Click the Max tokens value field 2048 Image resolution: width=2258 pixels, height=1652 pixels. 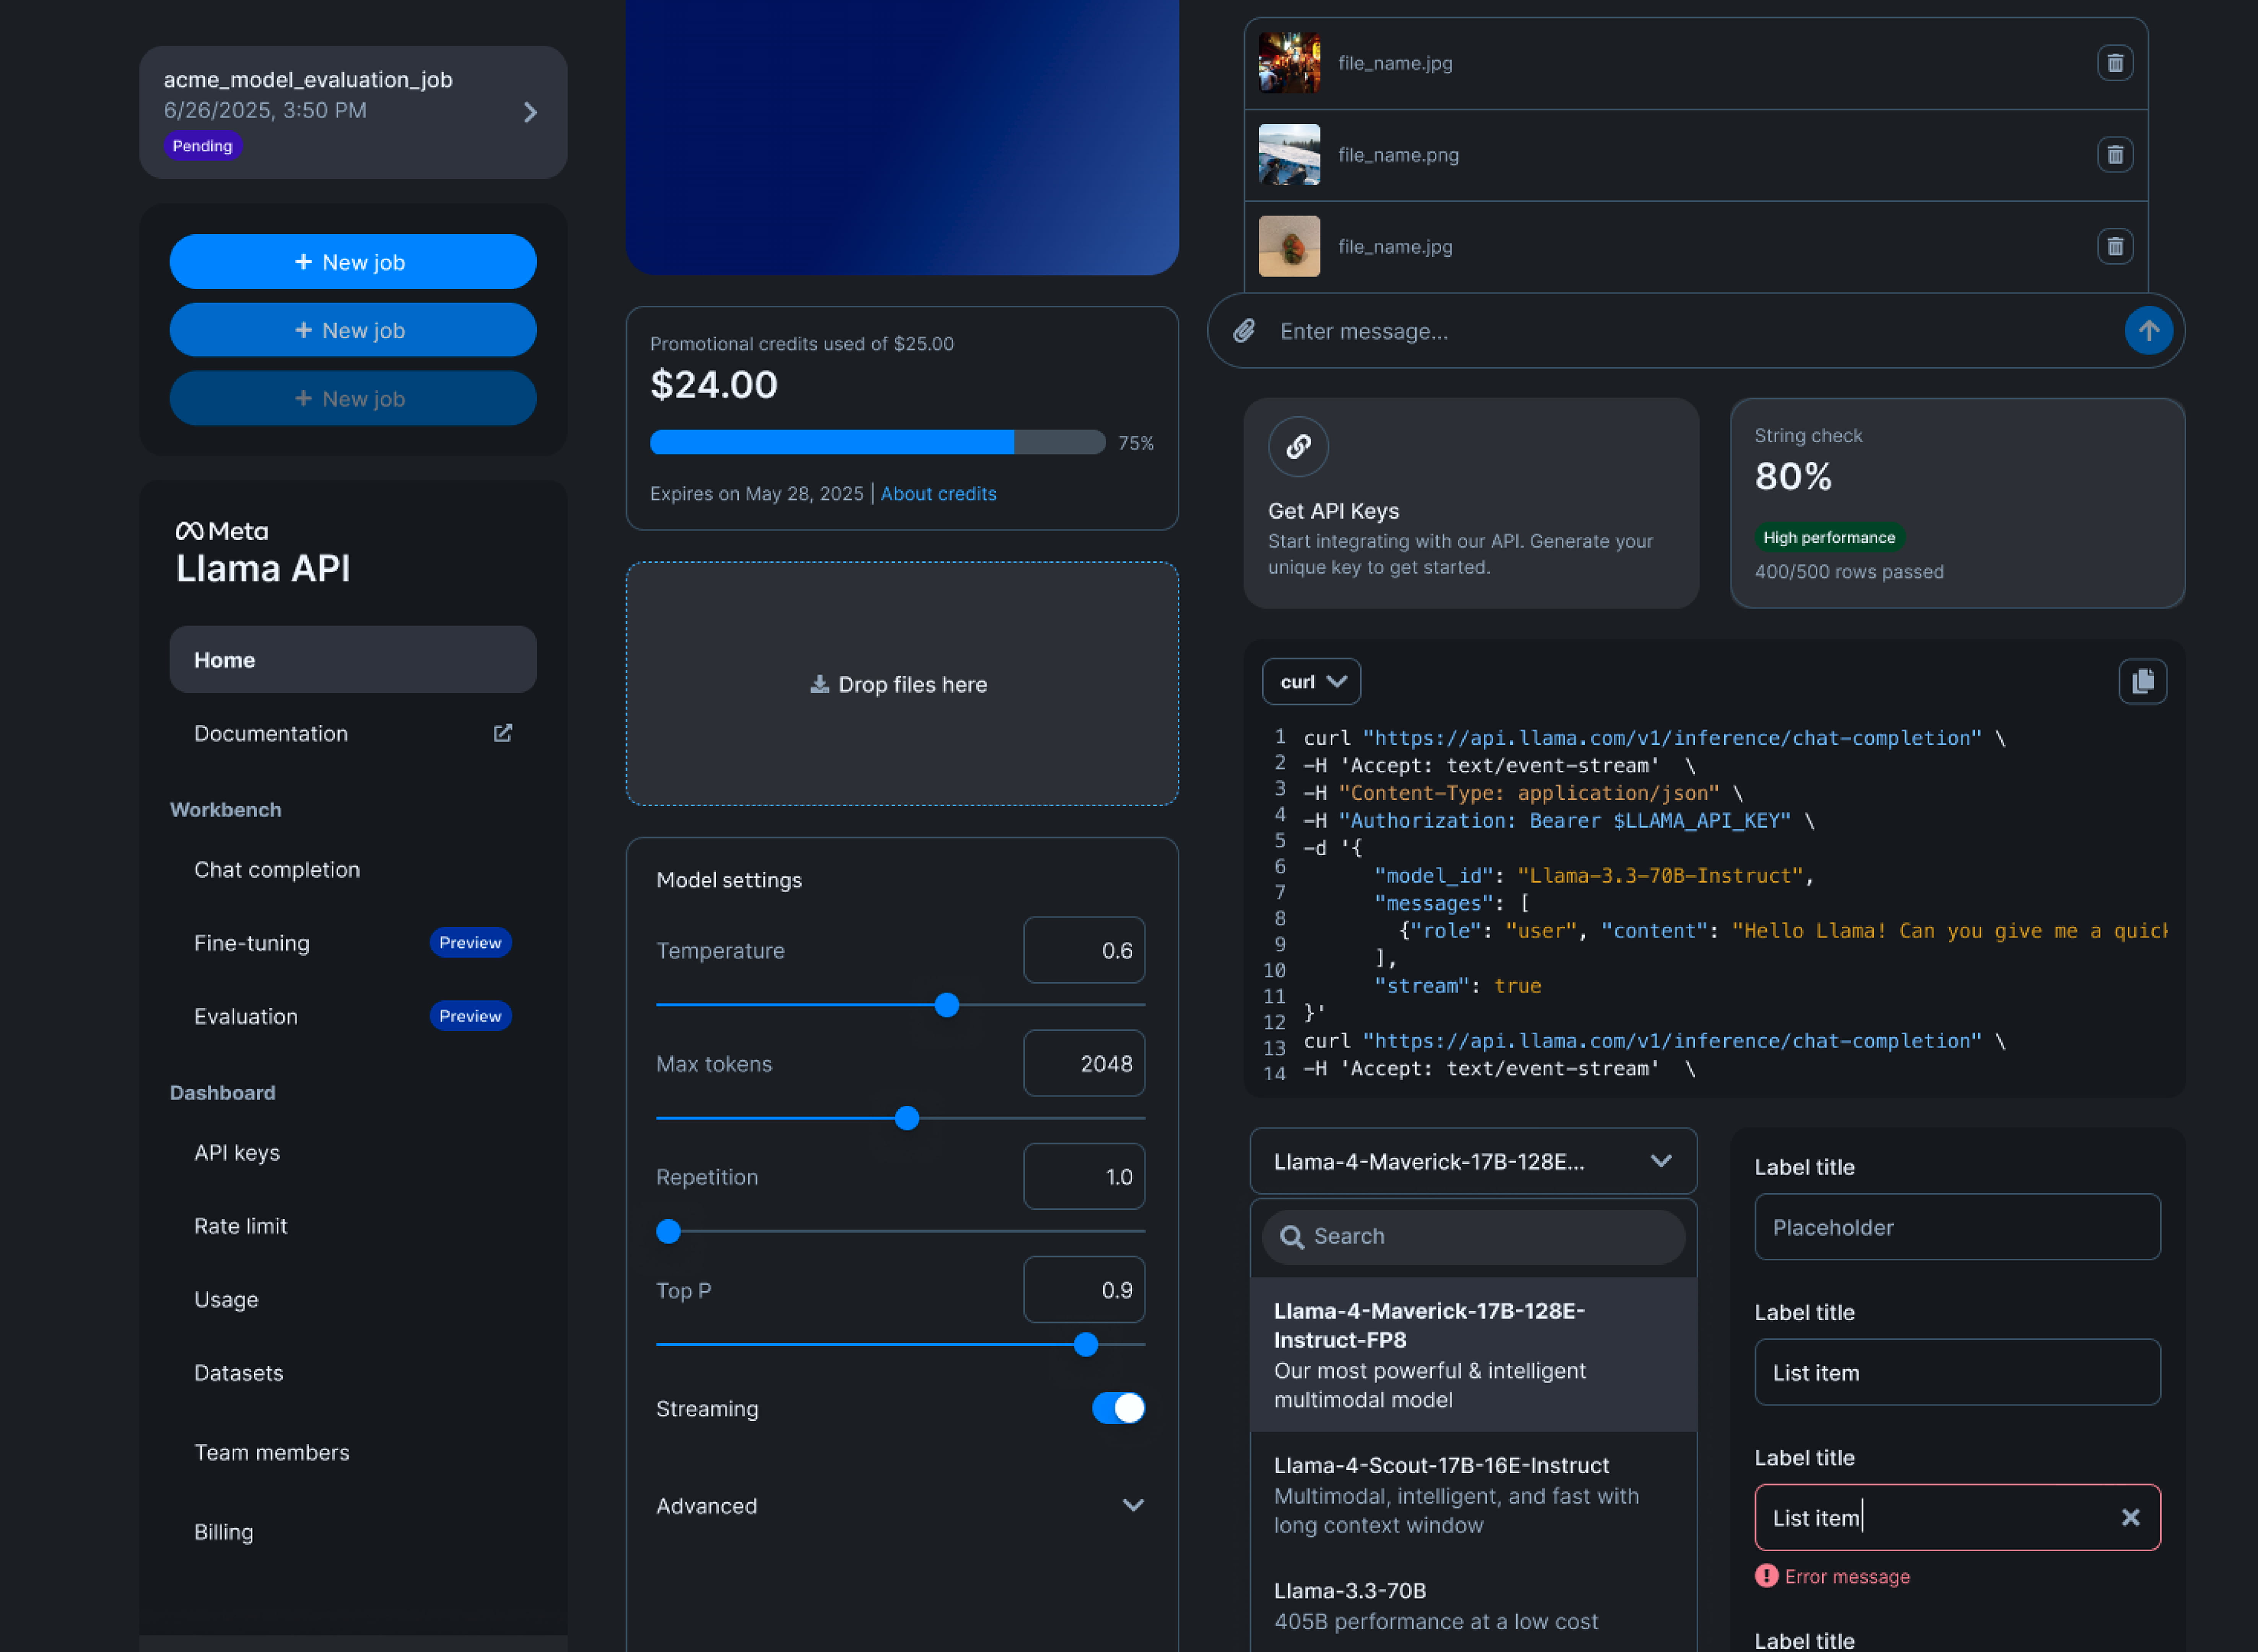point(1084,1063)
